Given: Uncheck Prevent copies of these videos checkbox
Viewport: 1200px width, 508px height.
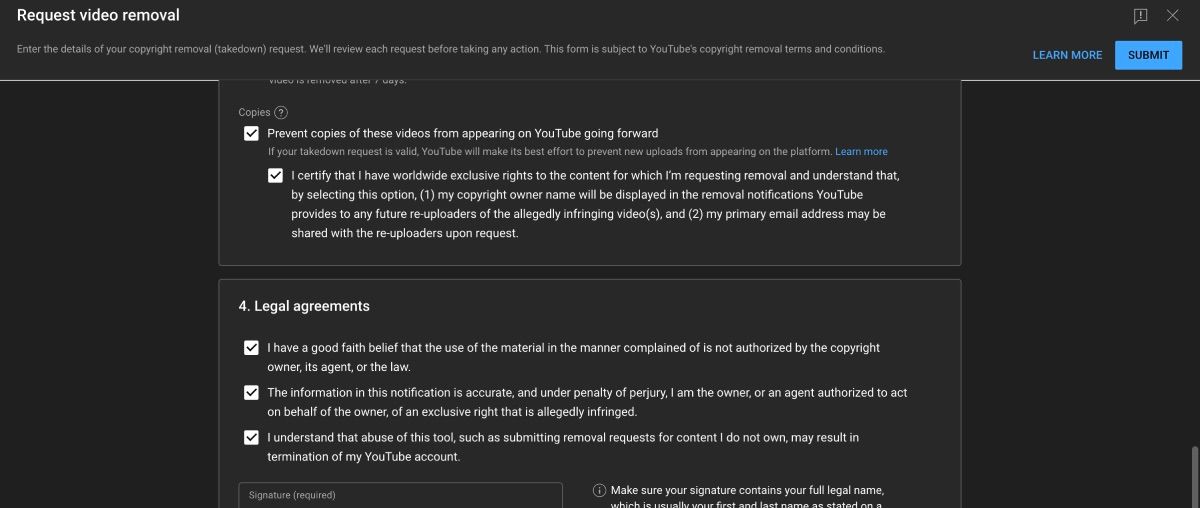Looking at the screenshot, I should click(251, 134).
